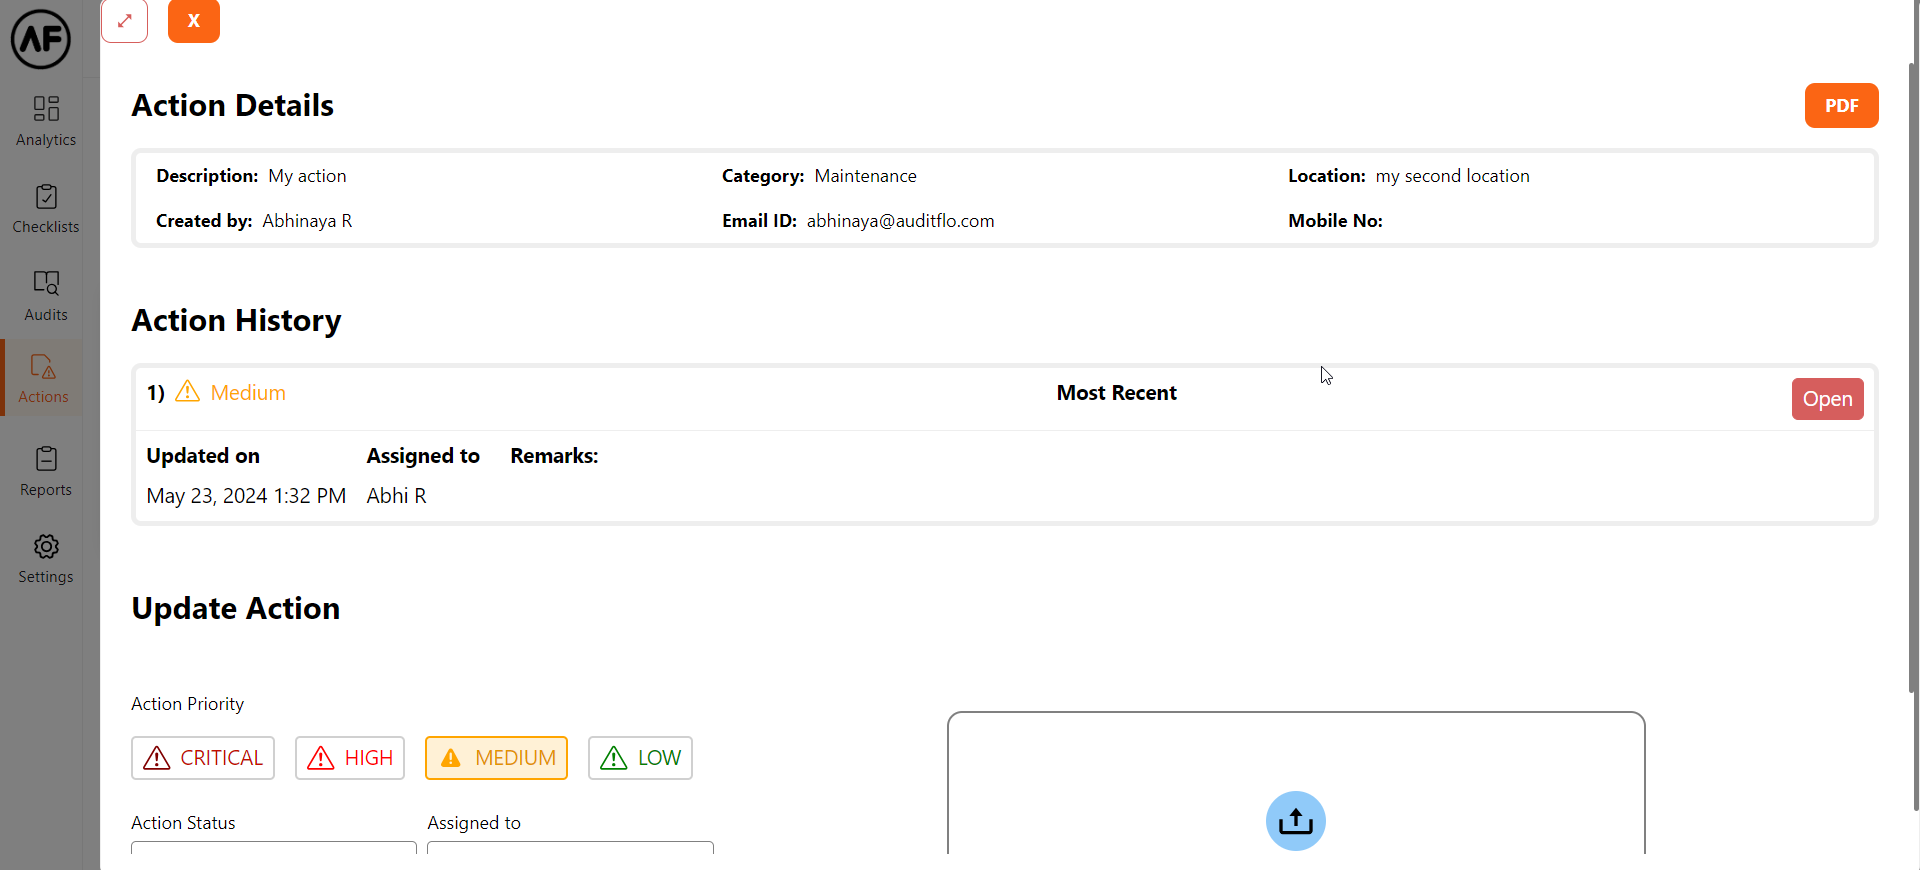Click the 'Action History' heading

237,320
